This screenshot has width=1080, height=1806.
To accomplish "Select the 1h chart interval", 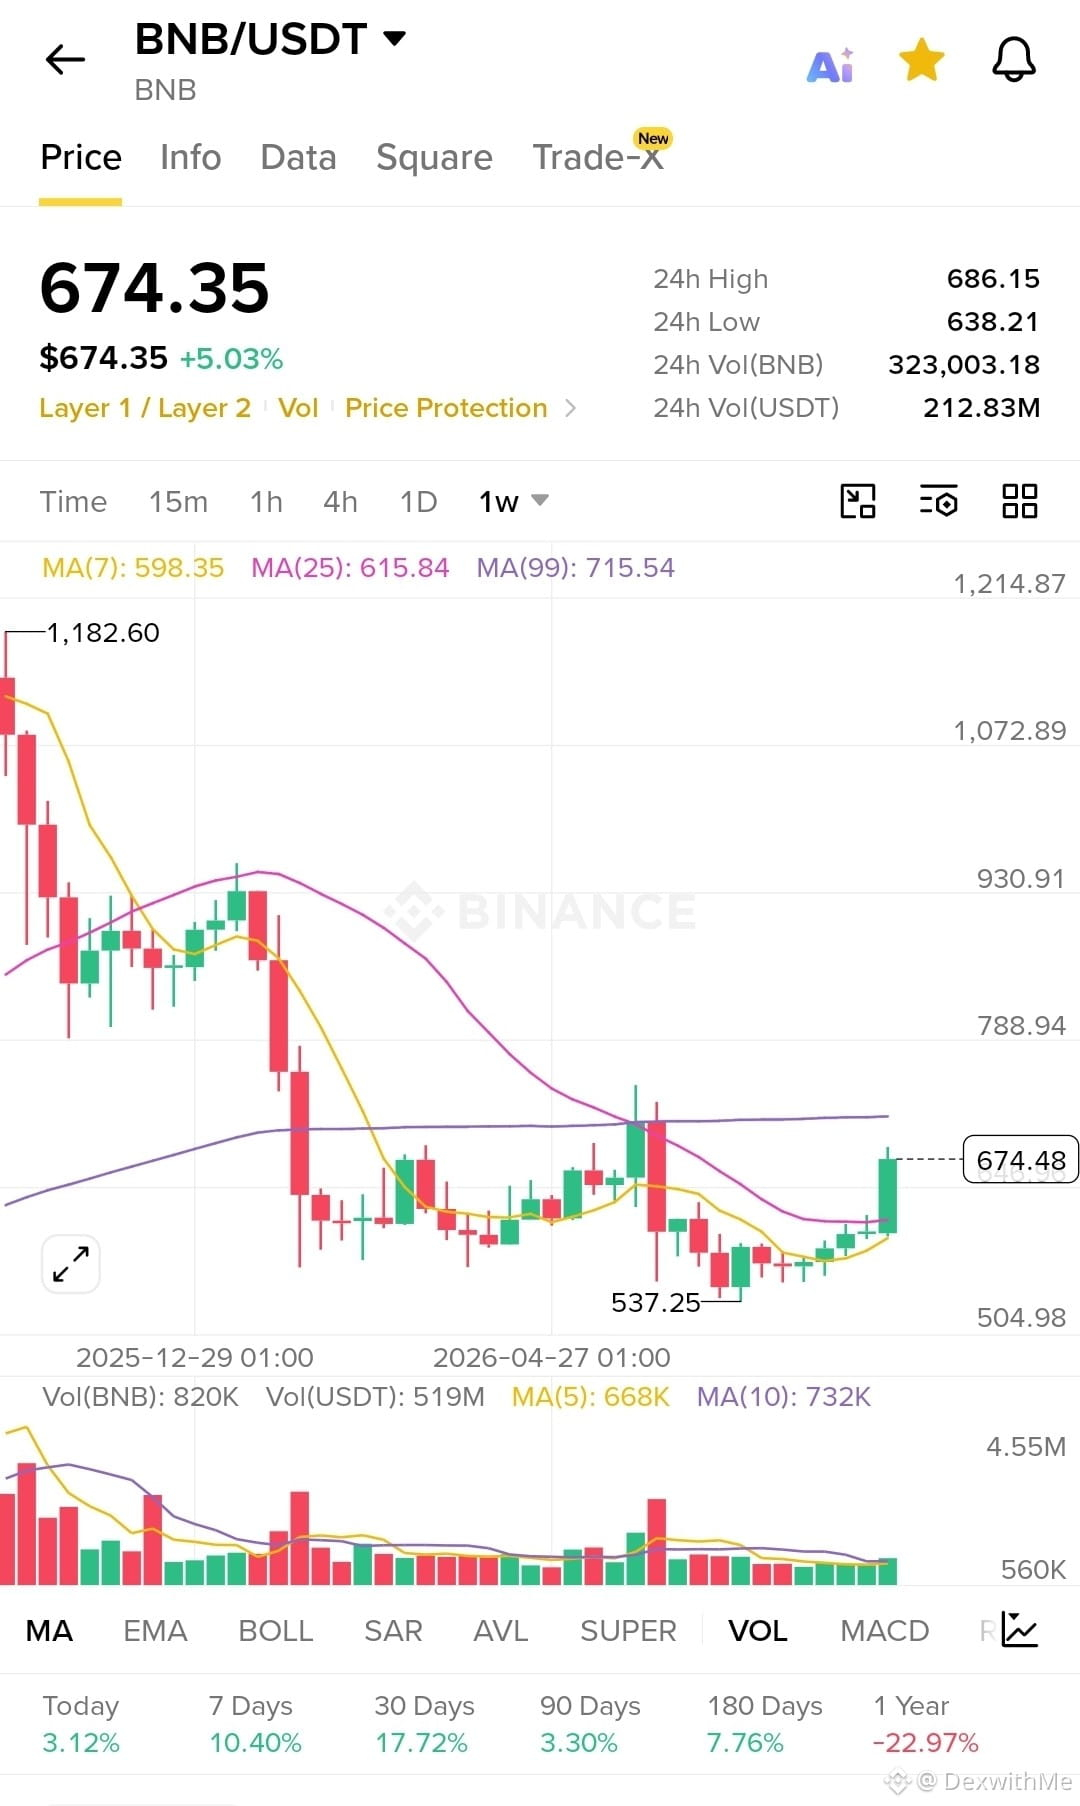I will [266, 501].
